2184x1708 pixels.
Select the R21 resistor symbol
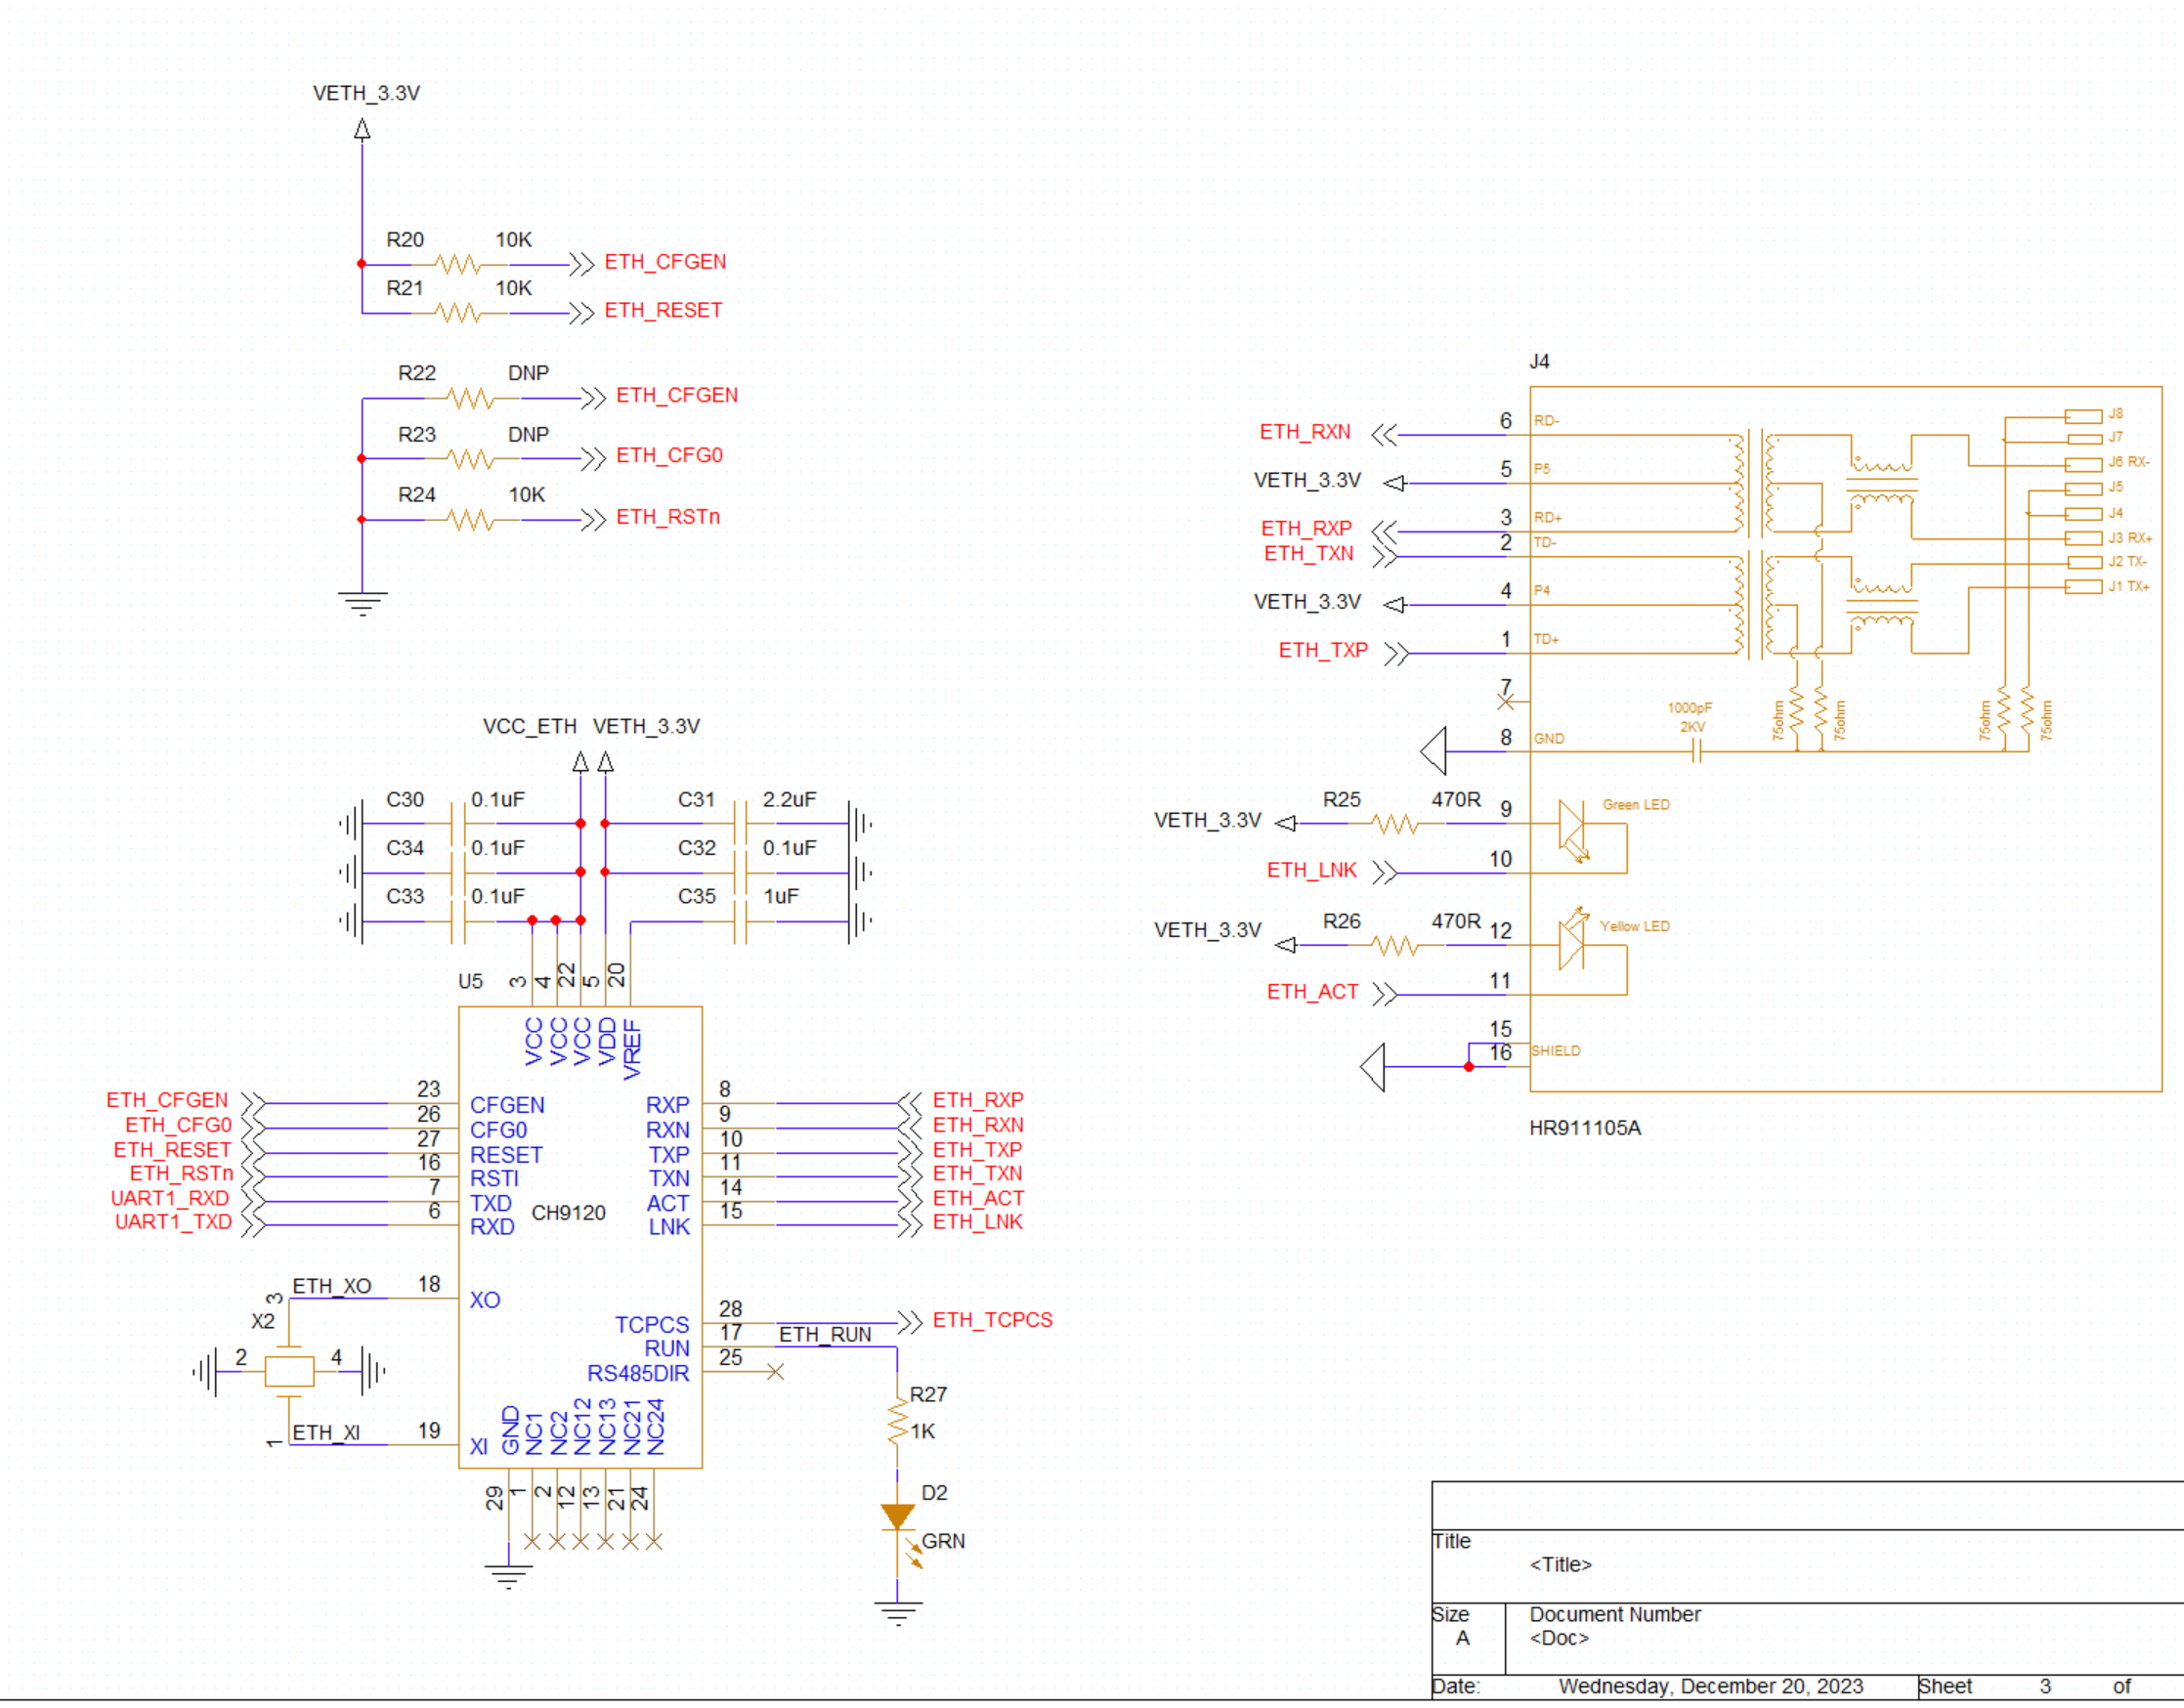tap(459, 313)
